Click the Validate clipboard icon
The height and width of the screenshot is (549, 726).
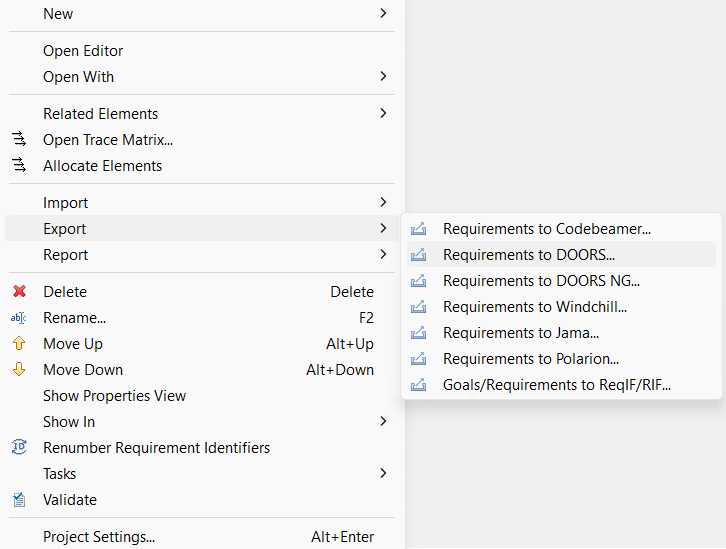19,500
